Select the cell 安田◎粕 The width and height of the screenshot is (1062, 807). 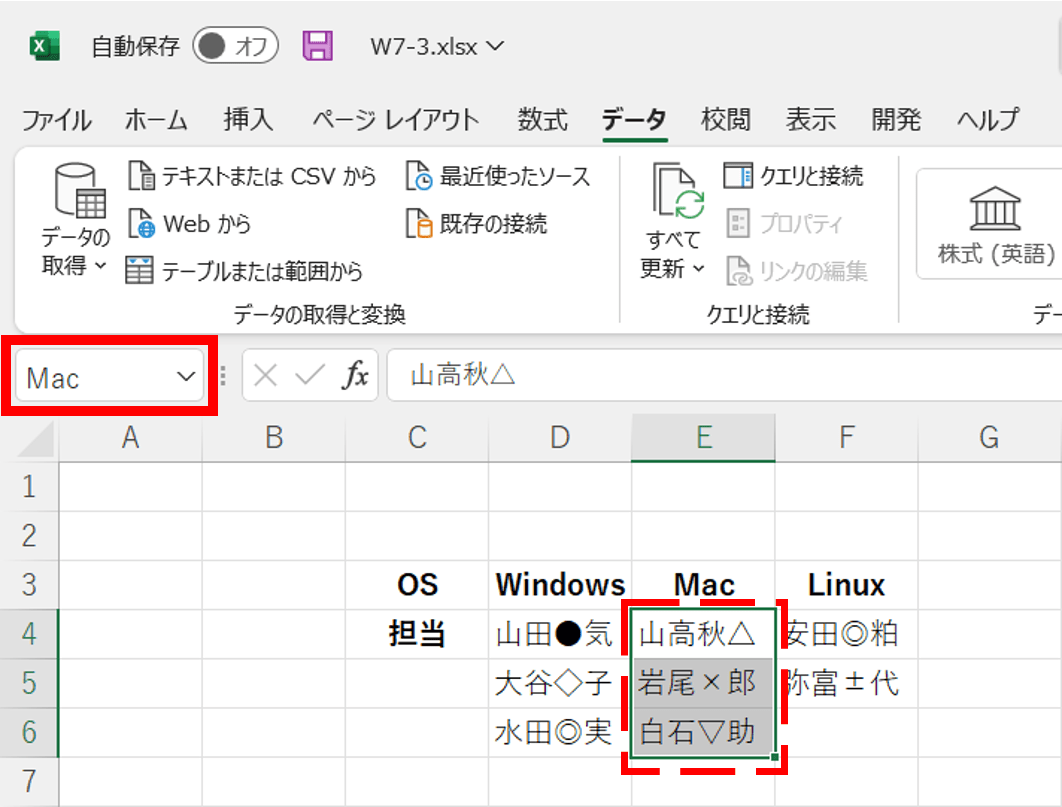click(x=847, y=634)
